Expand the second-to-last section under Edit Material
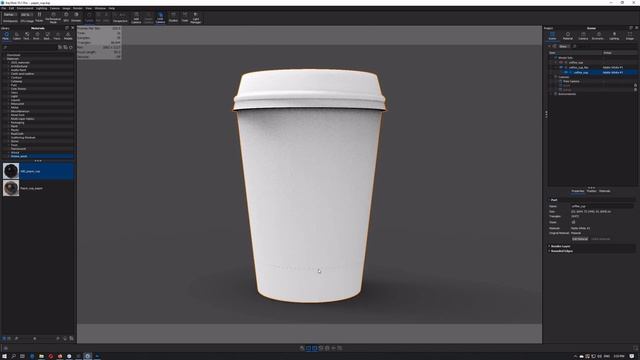Screen dimensions: 640x360 point(549,246)
